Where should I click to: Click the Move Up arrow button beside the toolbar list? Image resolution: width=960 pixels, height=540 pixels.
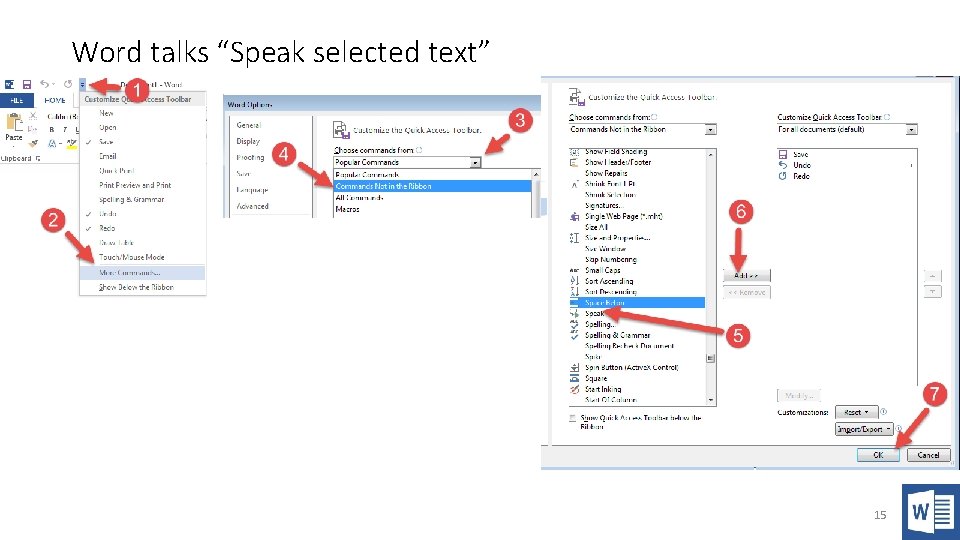tap(932, 276)
